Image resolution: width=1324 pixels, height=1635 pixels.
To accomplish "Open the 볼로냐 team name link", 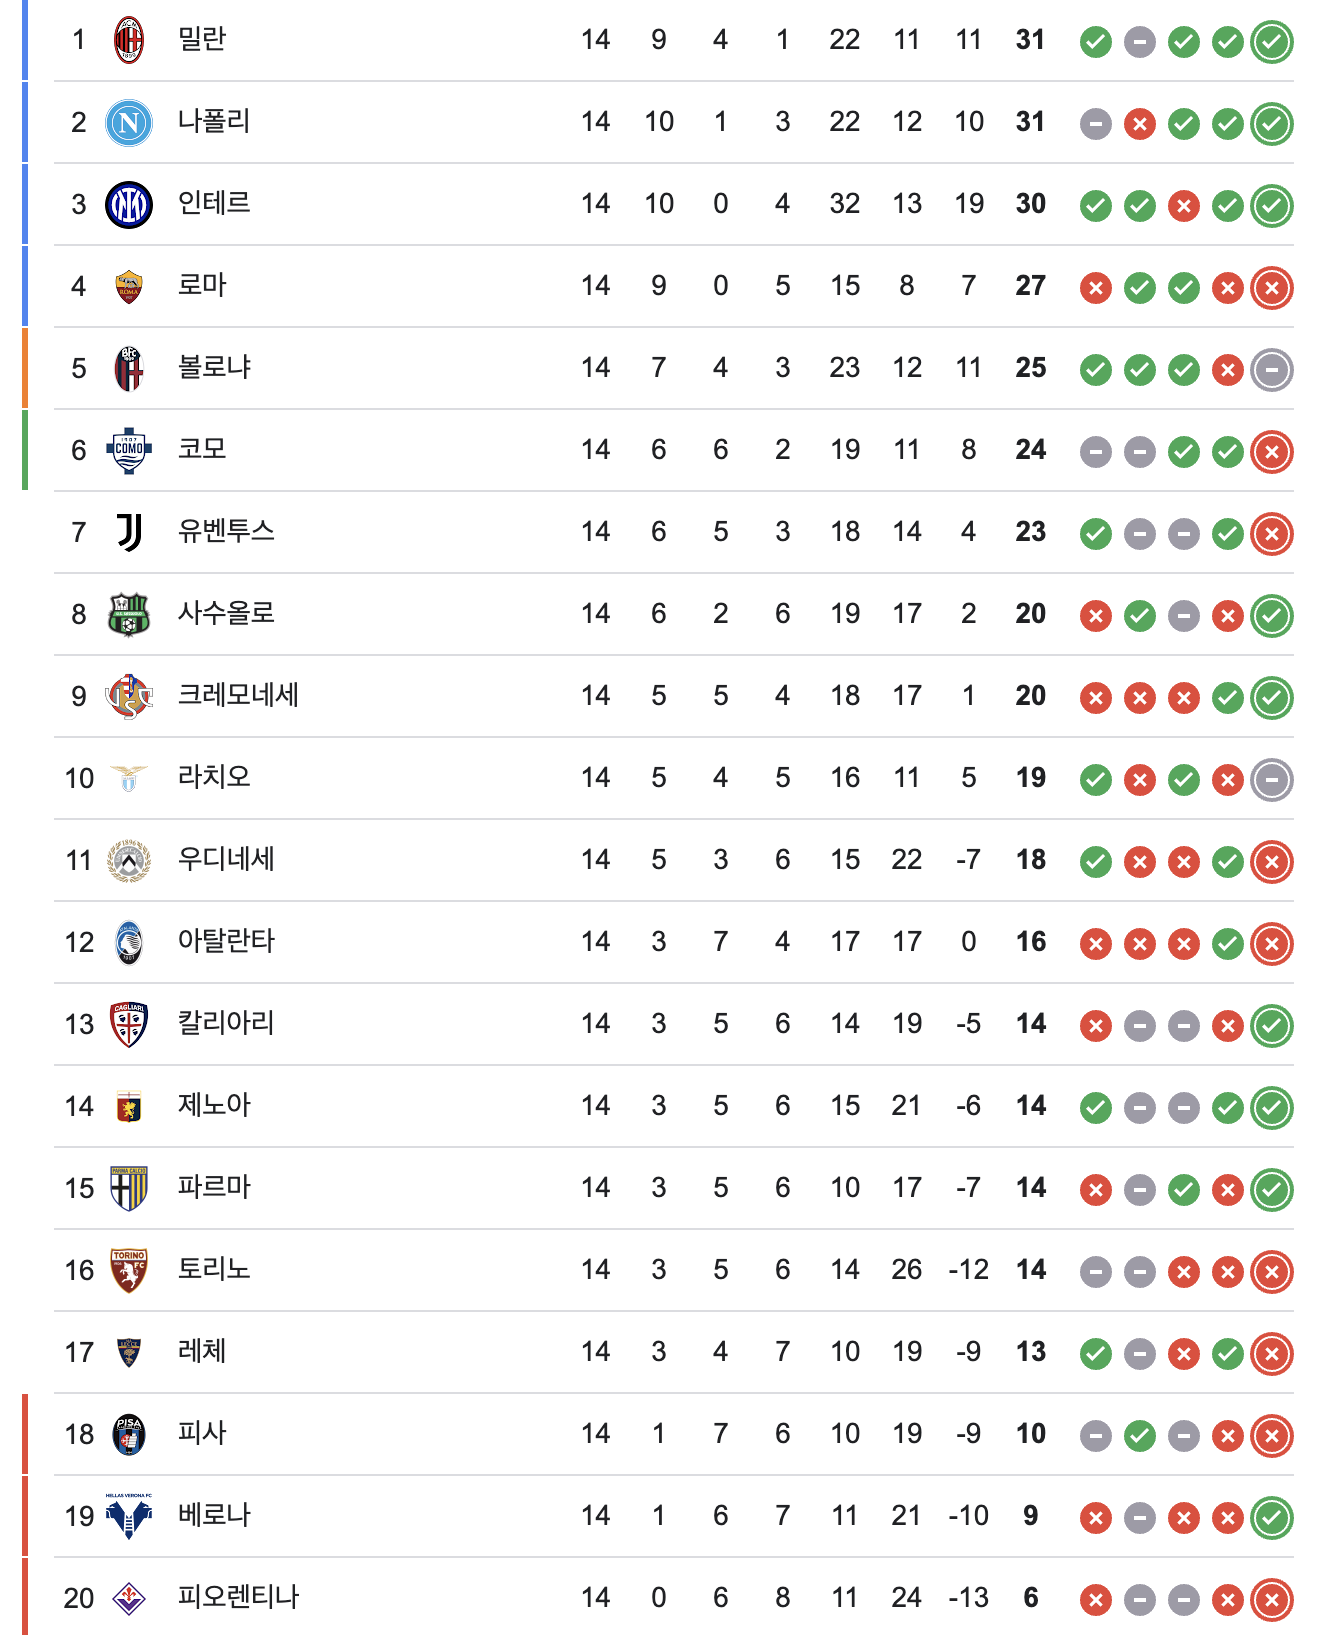I will (214, 368).
